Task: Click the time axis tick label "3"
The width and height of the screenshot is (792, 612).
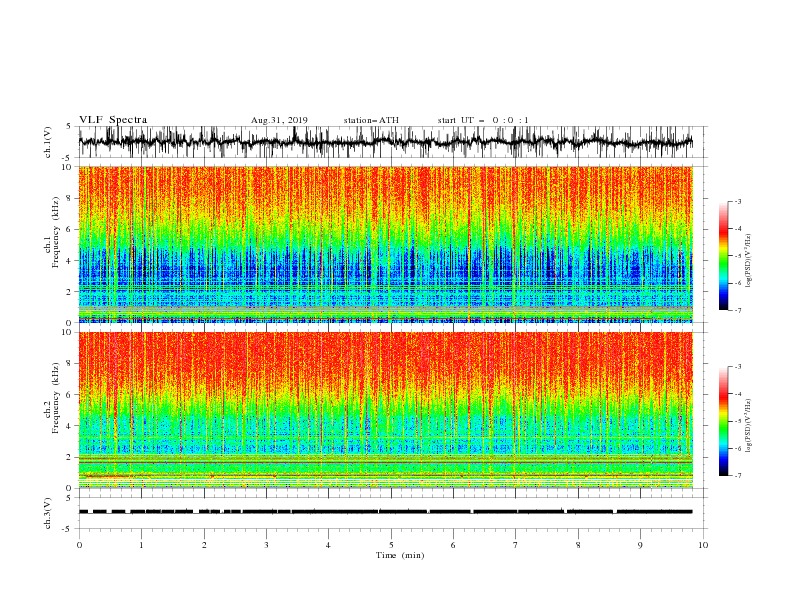Action: click(266, 545)
